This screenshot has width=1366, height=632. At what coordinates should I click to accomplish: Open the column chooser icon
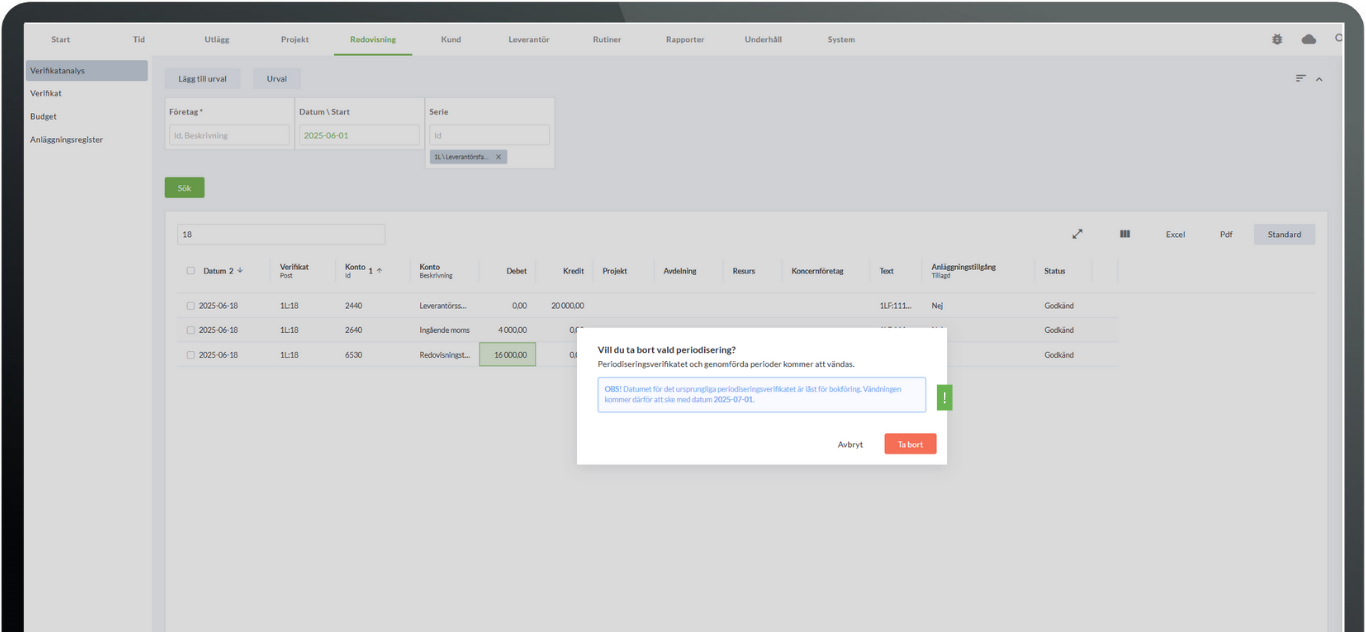(x=1125, y=234)
